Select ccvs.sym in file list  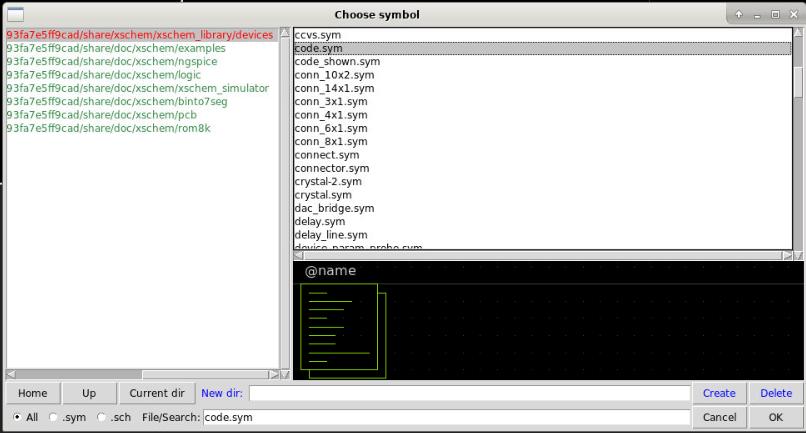pos(543,35)
